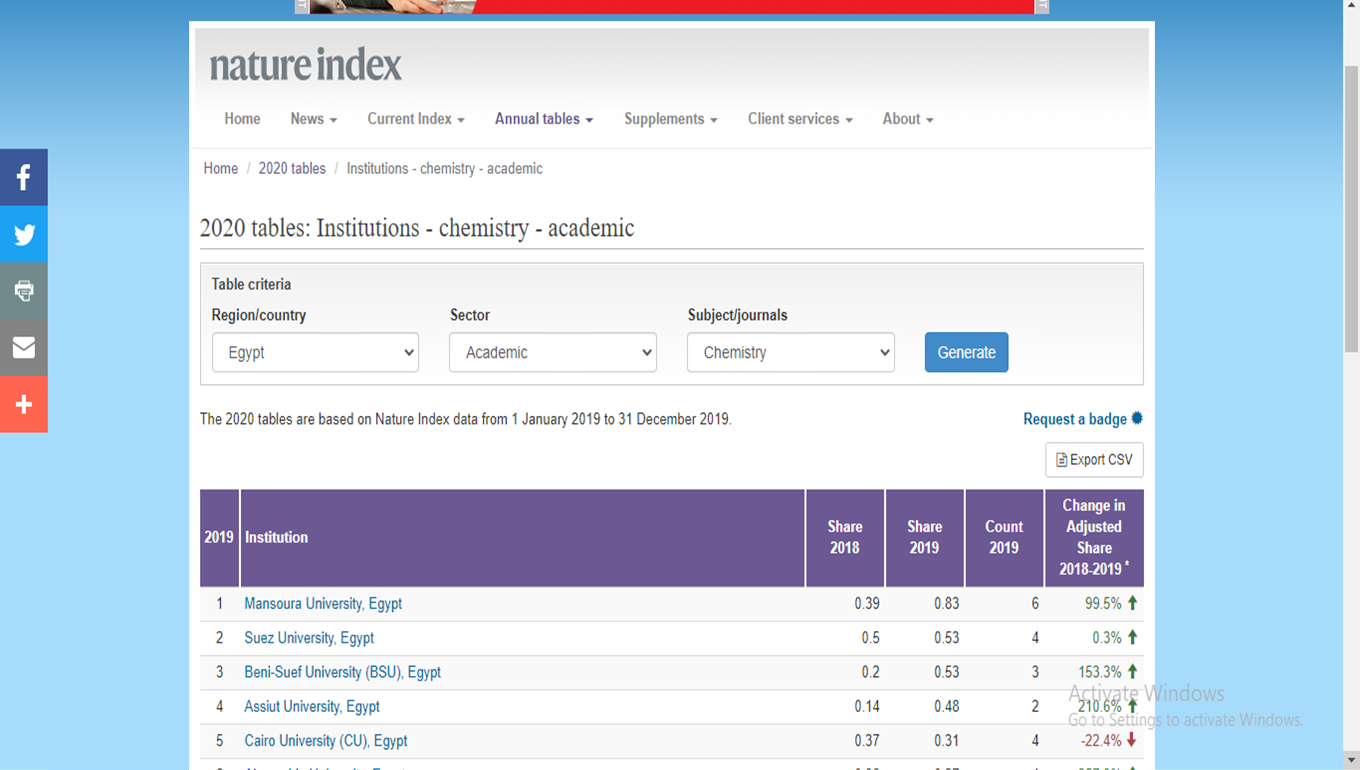Share page via Twitter icon
1360x770 pixels.
[24, 234]
